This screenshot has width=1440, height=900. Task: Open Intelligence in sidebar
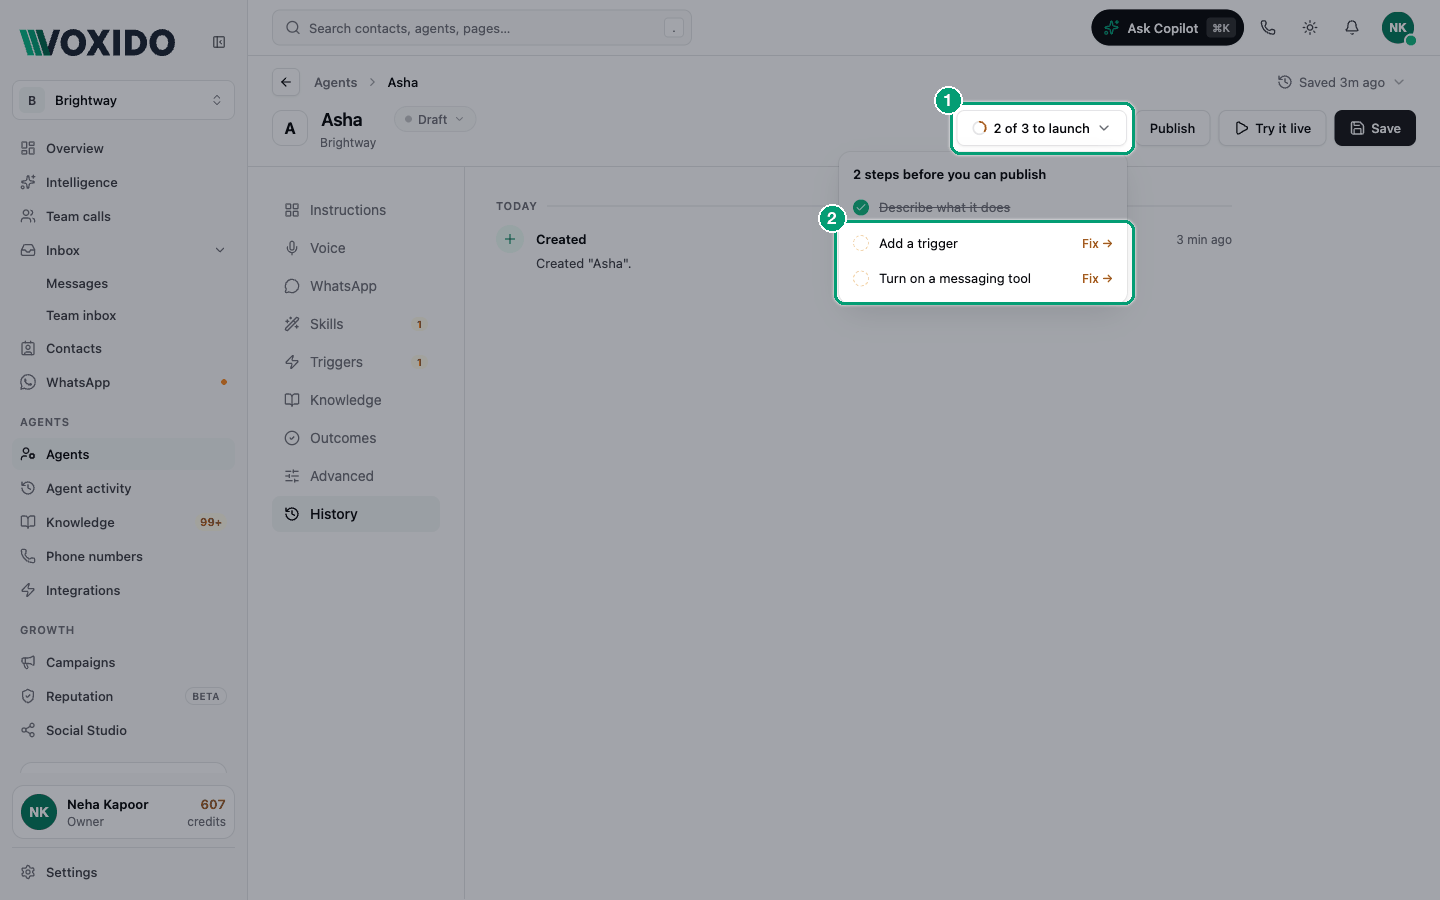click(123, 182)
